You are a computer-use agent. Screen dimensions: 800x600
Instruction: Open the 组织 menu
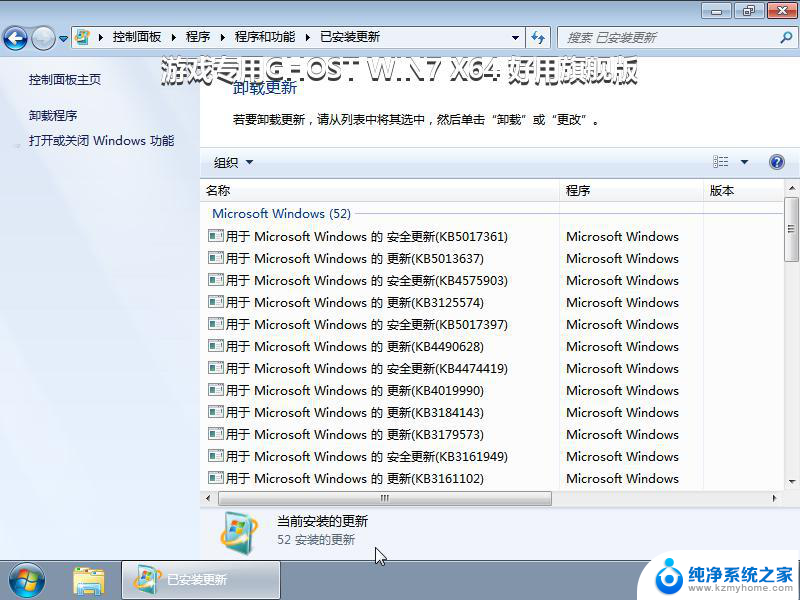[233, 163]
